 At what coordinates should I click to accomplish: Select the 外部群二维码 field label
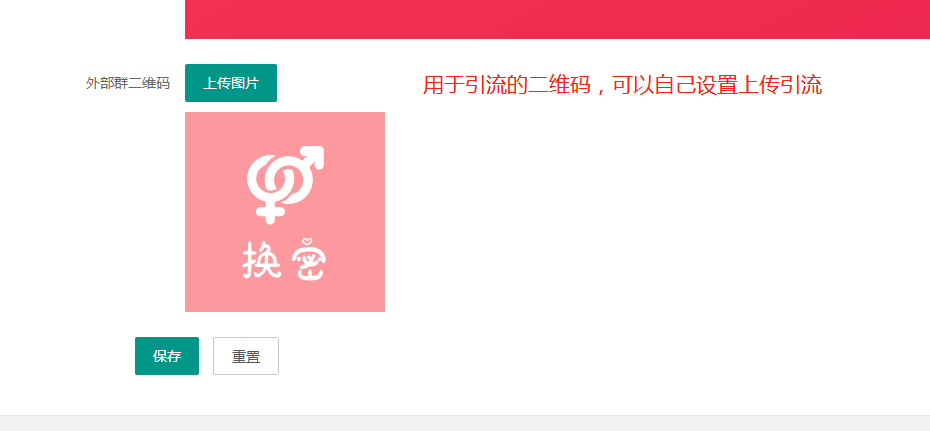[x=128, y=84]
